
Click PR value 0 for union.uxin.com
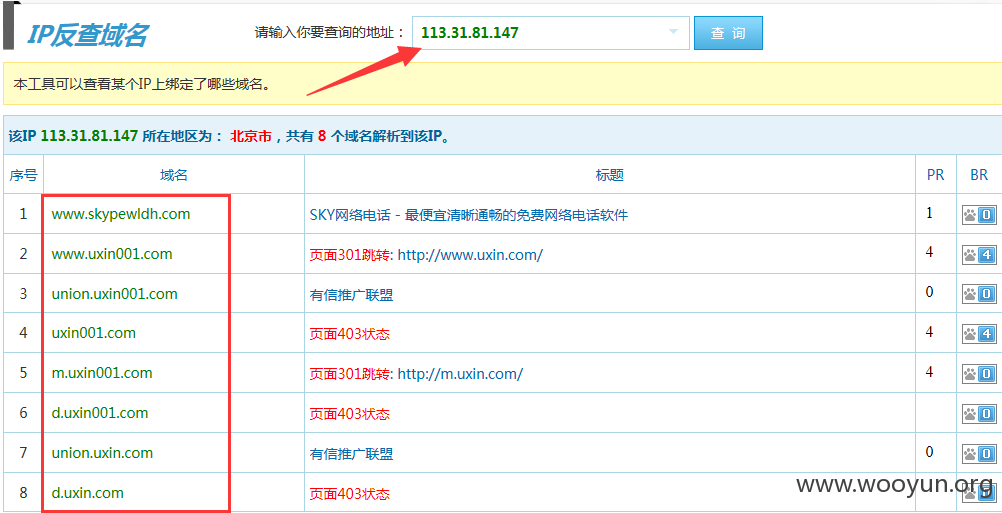929,451
